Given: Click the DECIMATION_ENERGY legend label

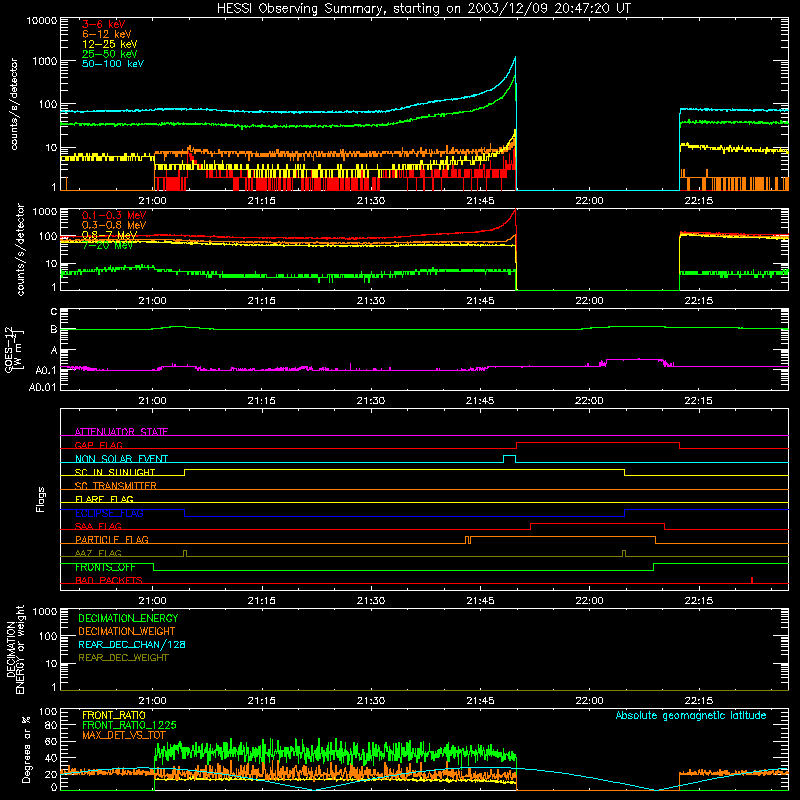Looking at the screenshot, I should coord(128,618).
